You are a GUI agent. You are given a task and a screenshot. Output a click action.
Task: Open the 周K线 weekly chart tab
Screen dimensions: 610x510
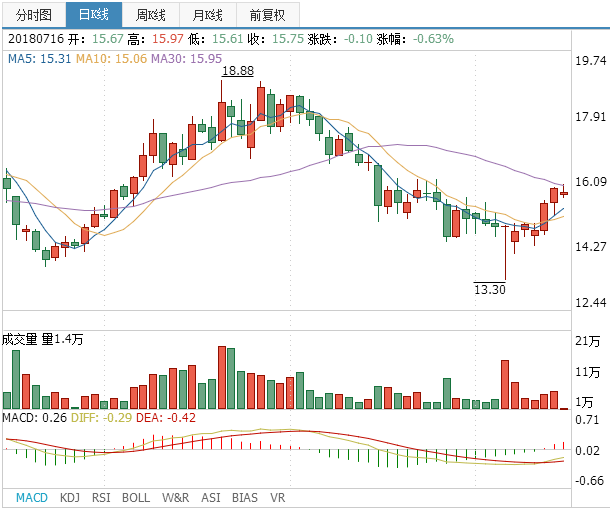point(151,15)
